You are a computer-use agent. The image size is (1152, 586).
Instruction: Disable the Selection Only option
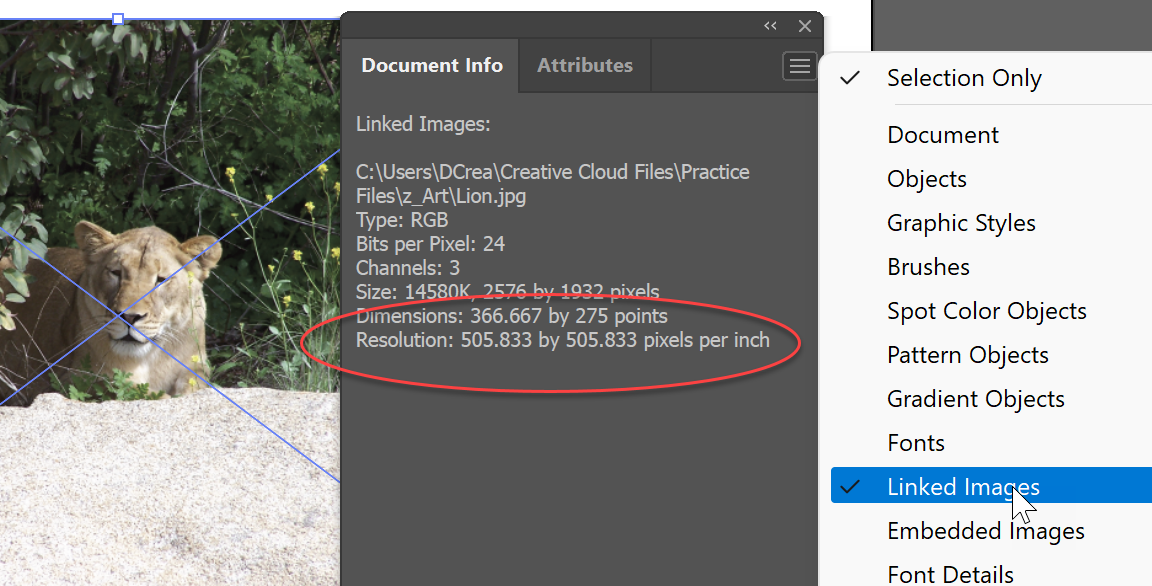(963, 77)
